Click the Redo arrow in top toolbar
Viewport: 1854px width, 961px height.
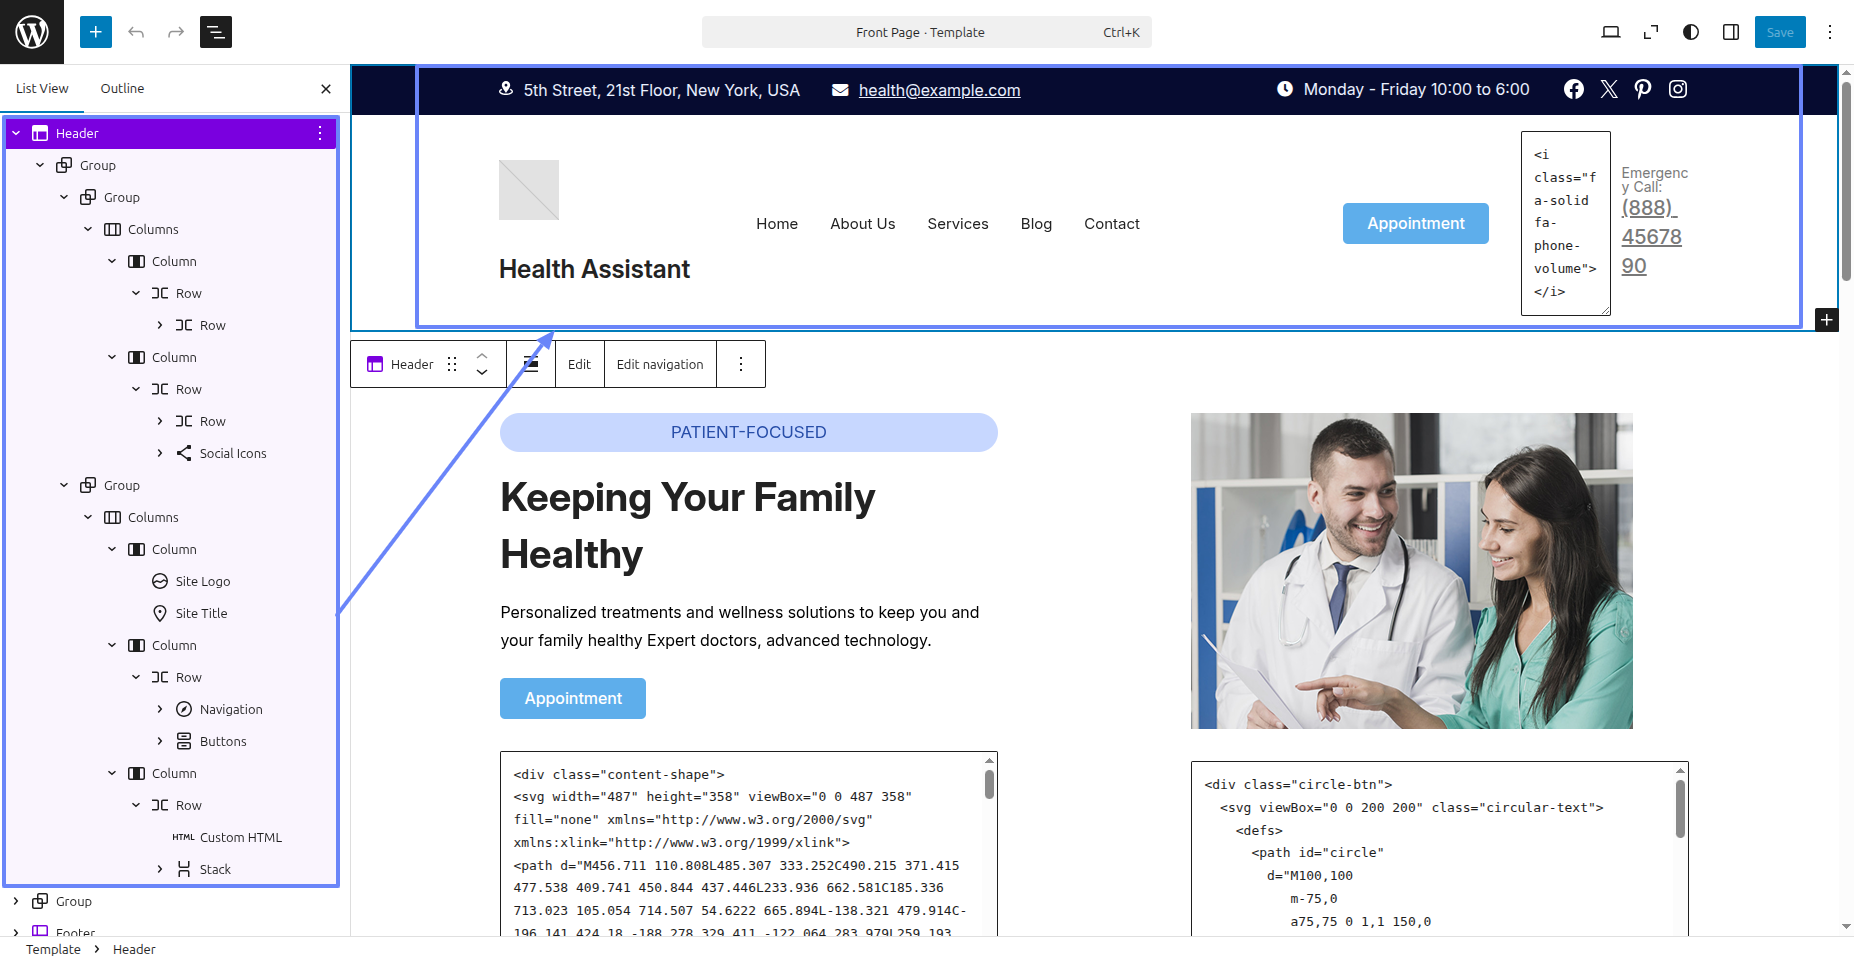tap(176, 32)
